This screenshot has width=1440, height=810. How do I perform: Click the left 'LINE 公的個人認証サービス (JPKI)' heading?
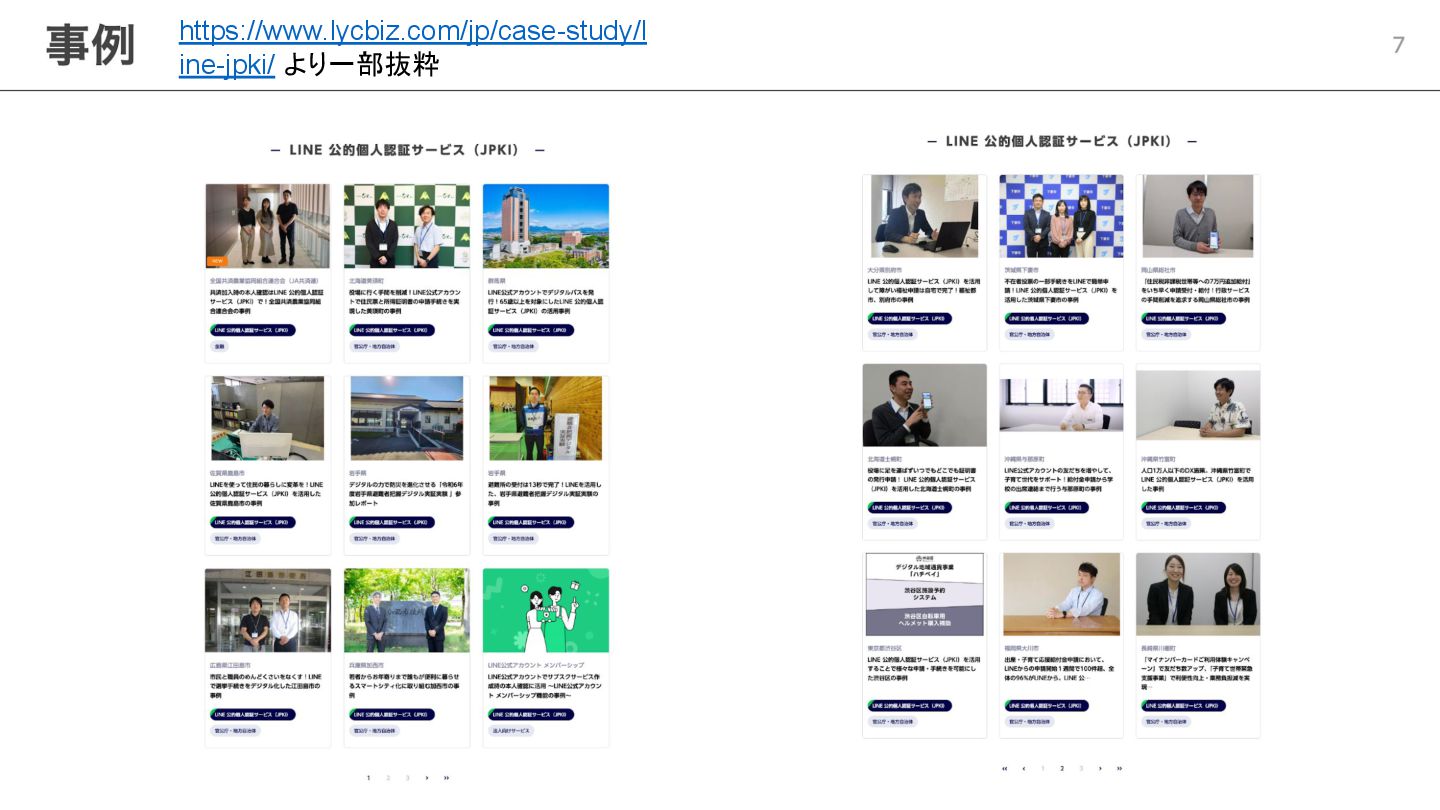[x=407, y=150]
